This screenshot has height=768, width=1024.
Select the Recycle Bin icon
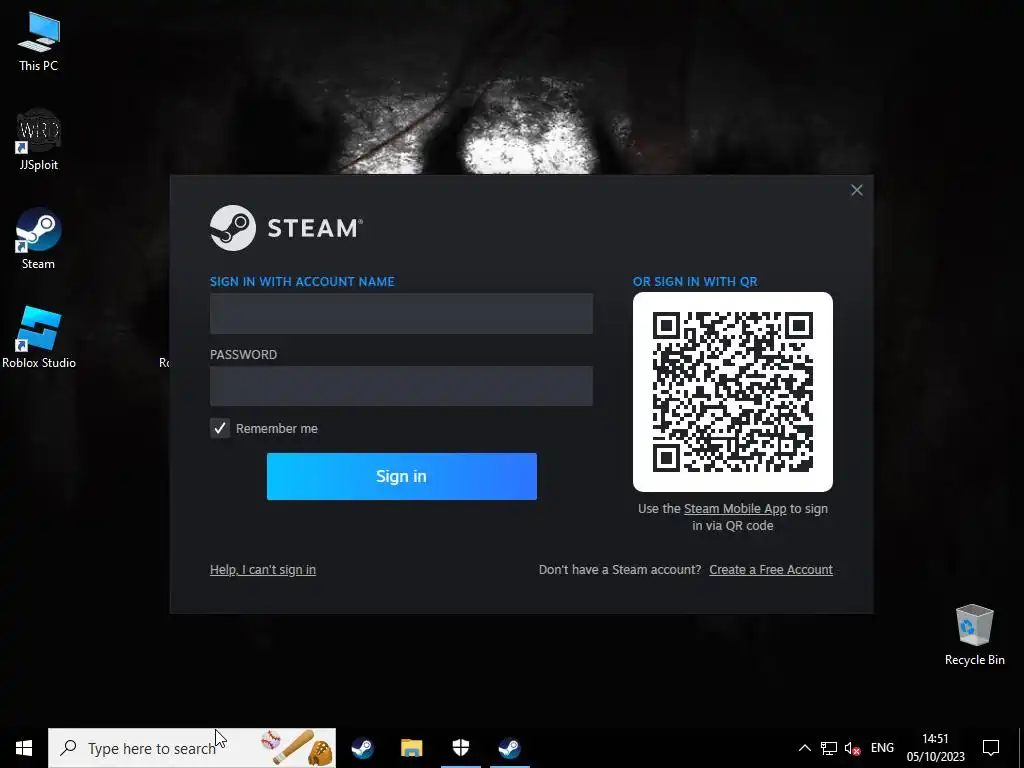pos(974,635)
